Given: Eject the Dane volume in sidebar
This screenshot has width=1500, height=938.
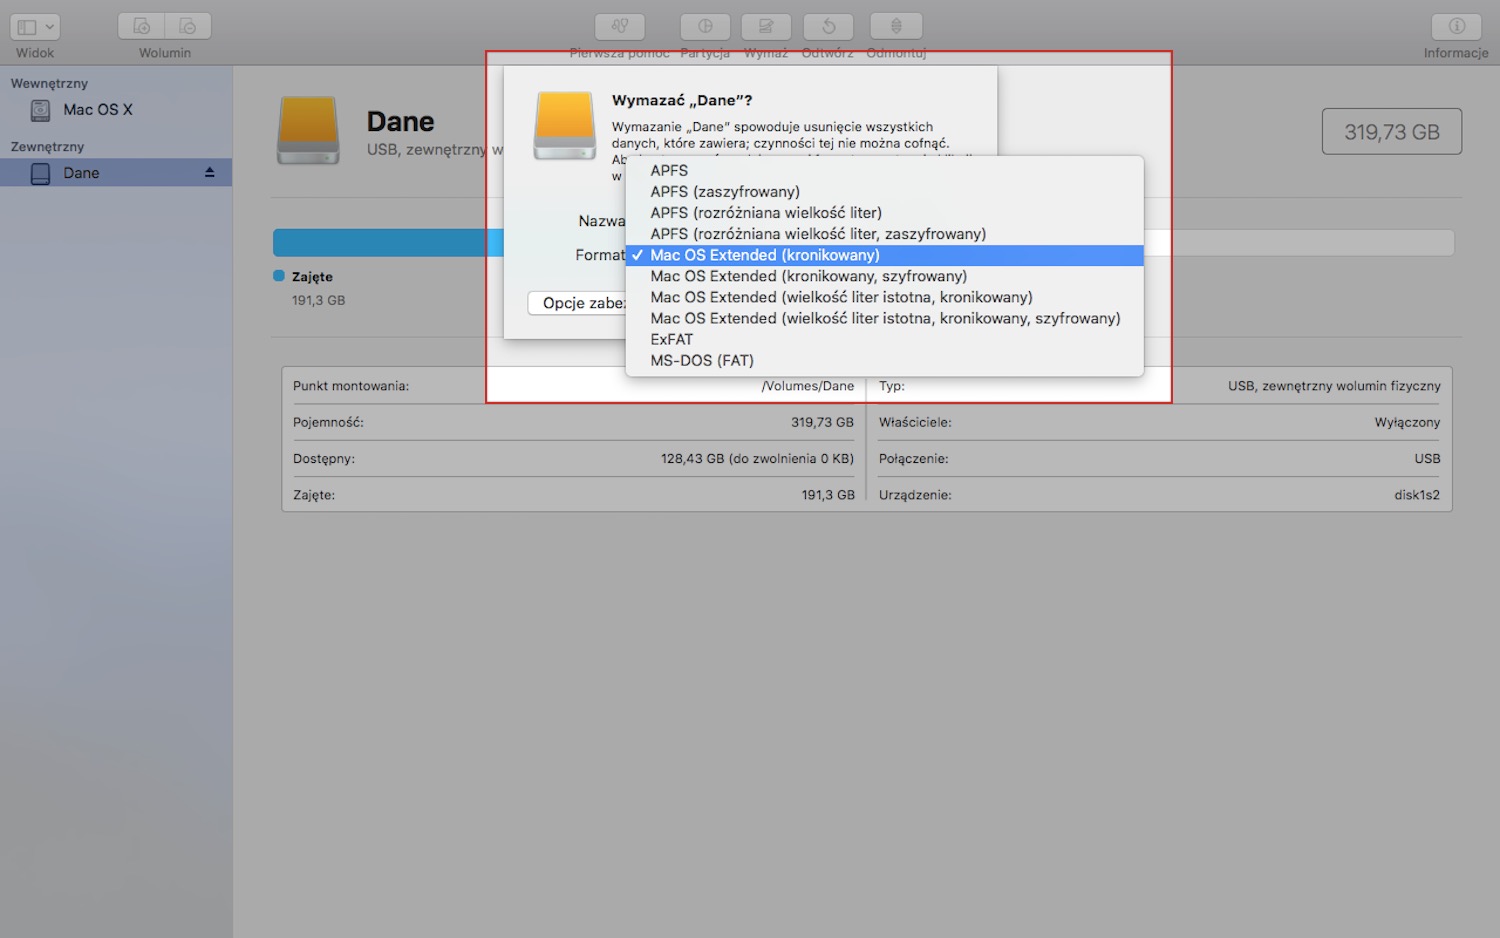Looking at the screenshot, I should (210, 173).
